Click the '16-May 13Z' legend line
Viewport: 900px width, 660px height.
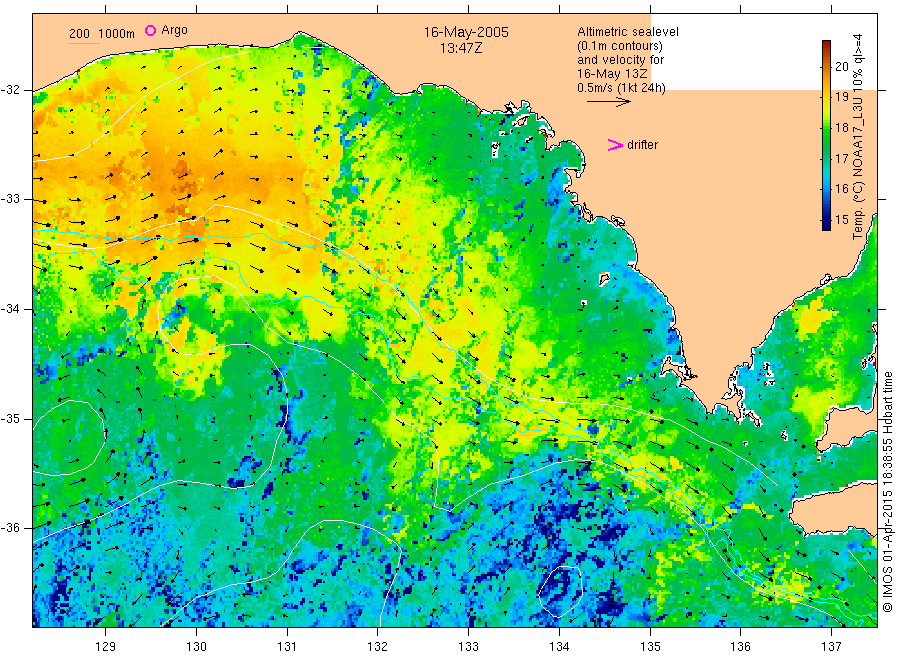tap(612, 74)
